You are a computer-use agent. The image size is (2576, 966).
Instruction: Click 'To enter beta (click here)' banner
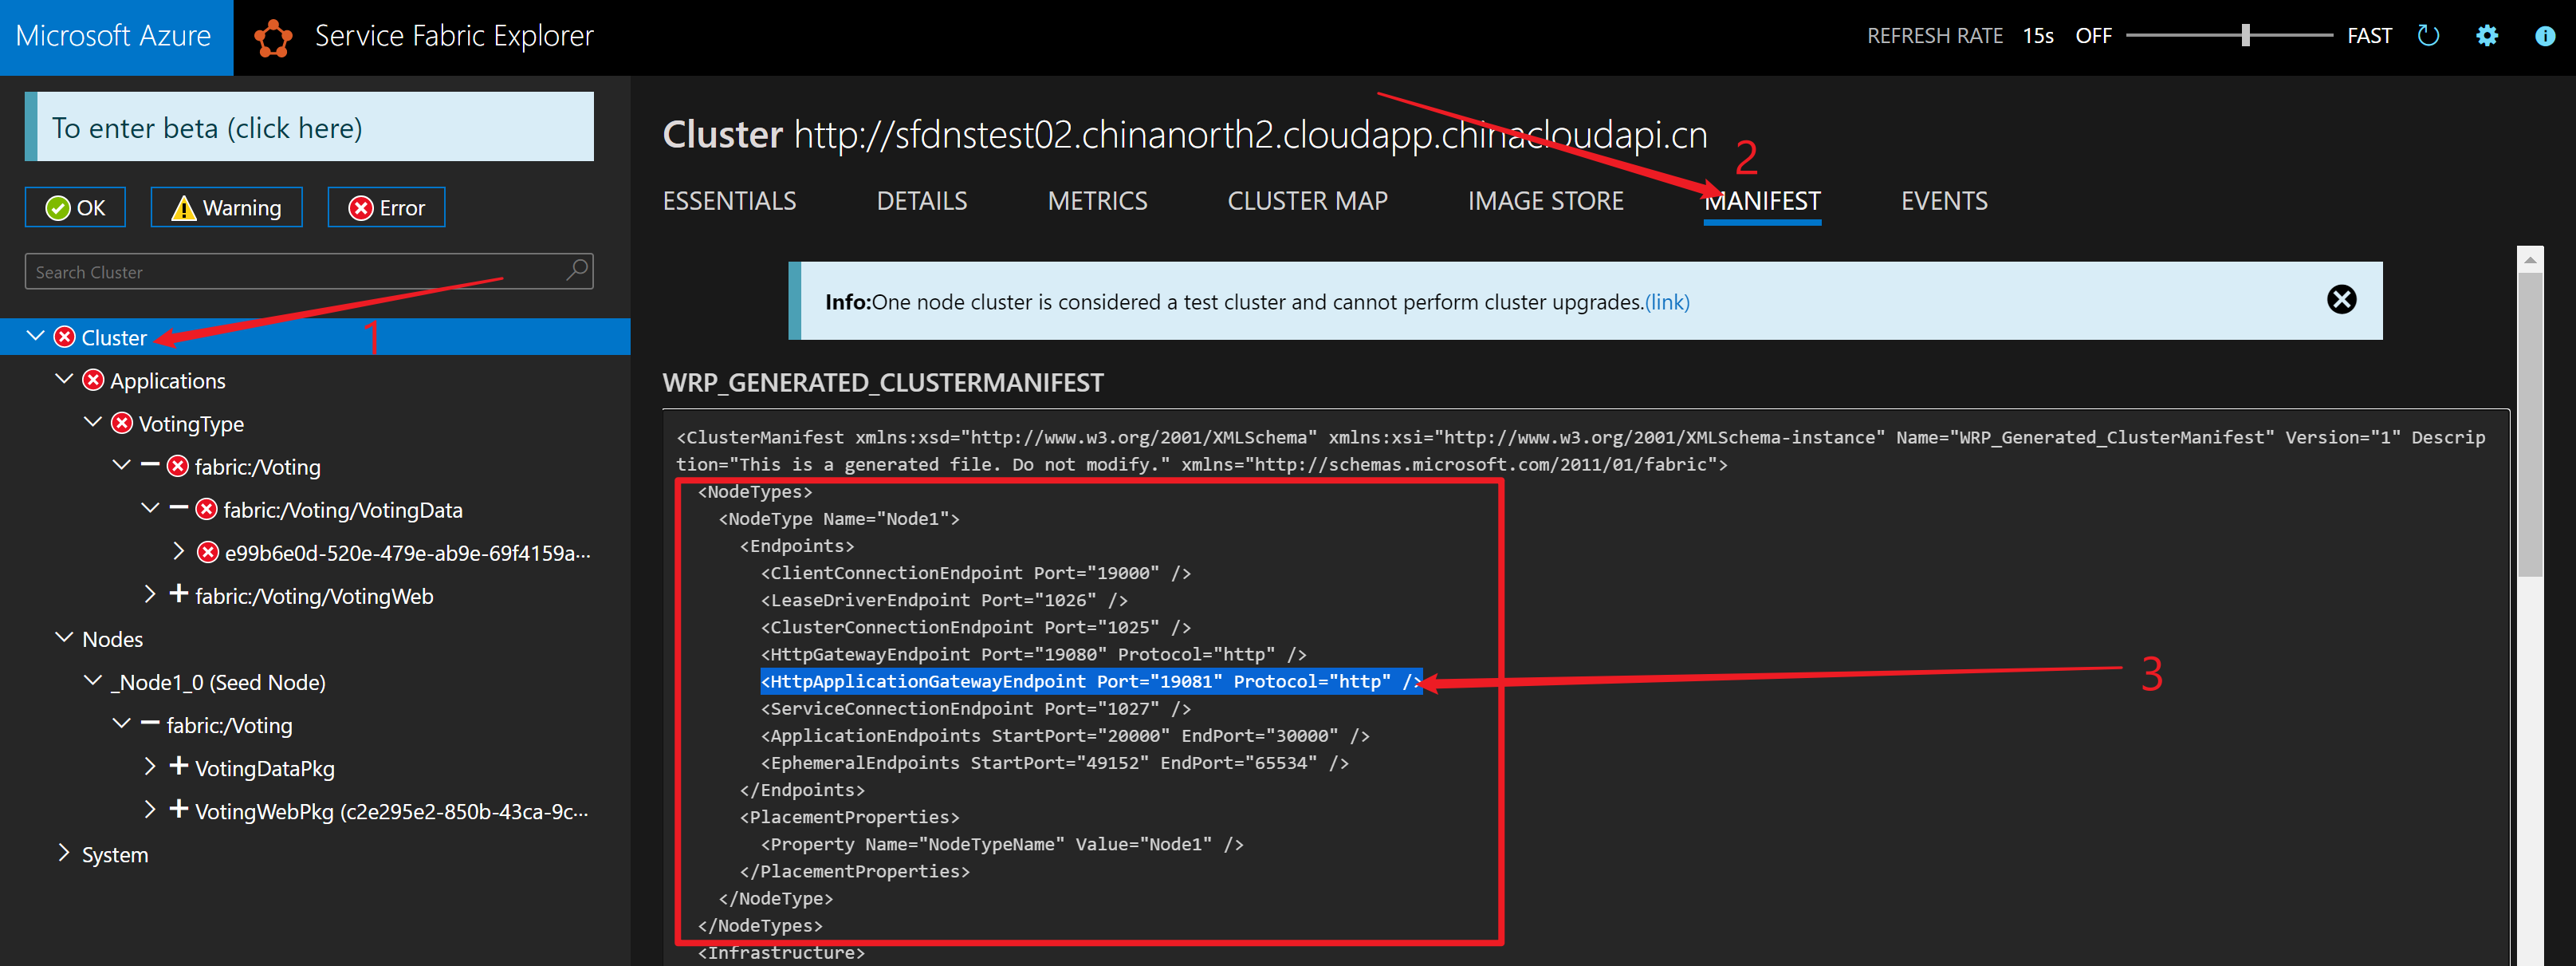tap(310, 128)
